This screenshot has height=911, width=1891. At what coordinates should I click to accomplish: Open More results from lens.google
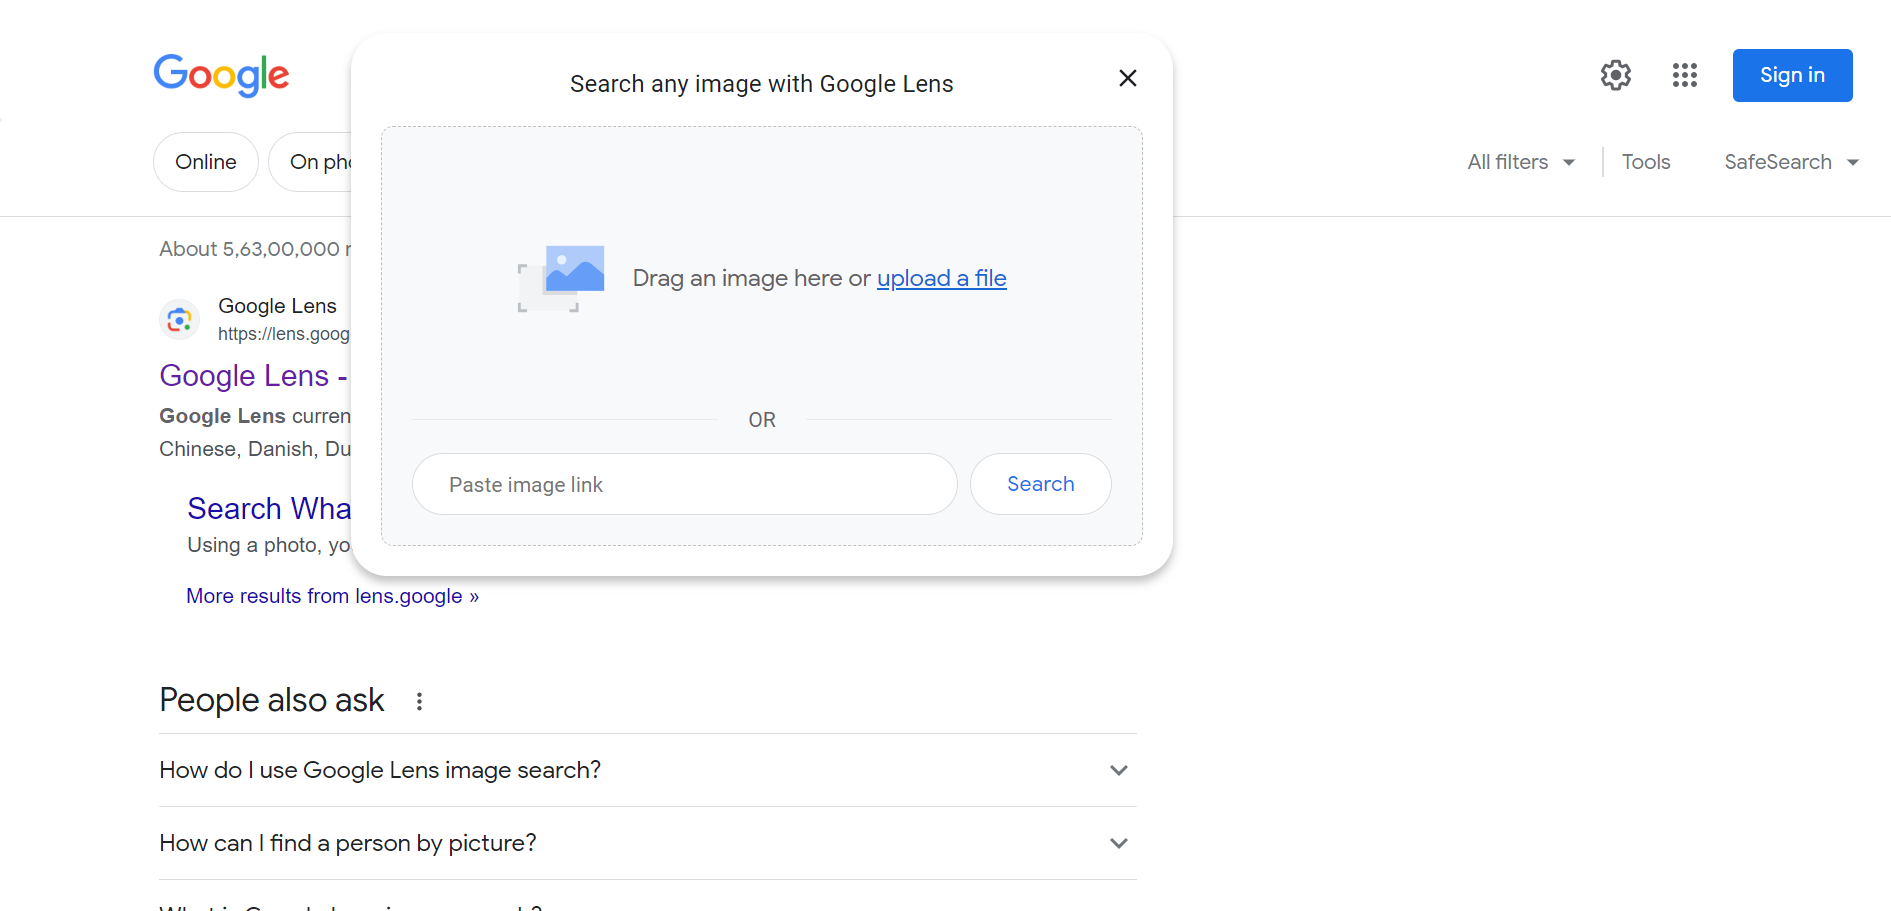point(333,596)
